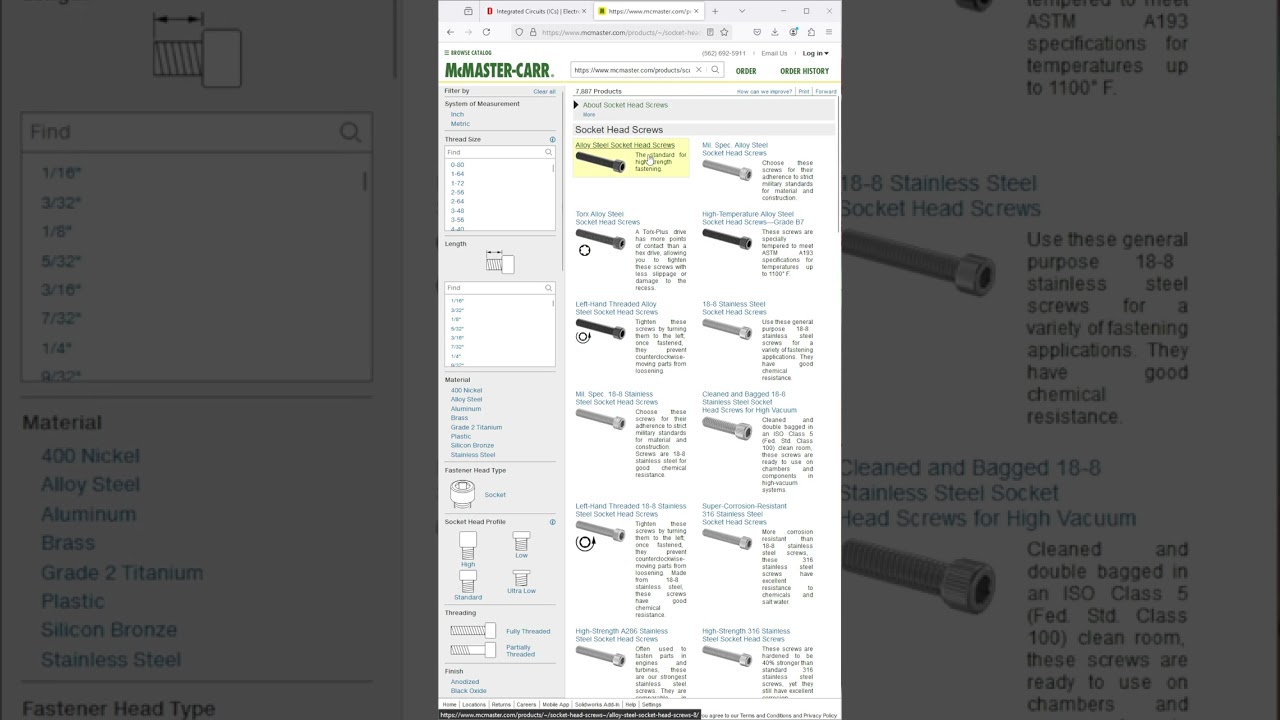1280x720 pixels.
Task: Click the McMaster search magnifier icon
Action: point(715,70)
